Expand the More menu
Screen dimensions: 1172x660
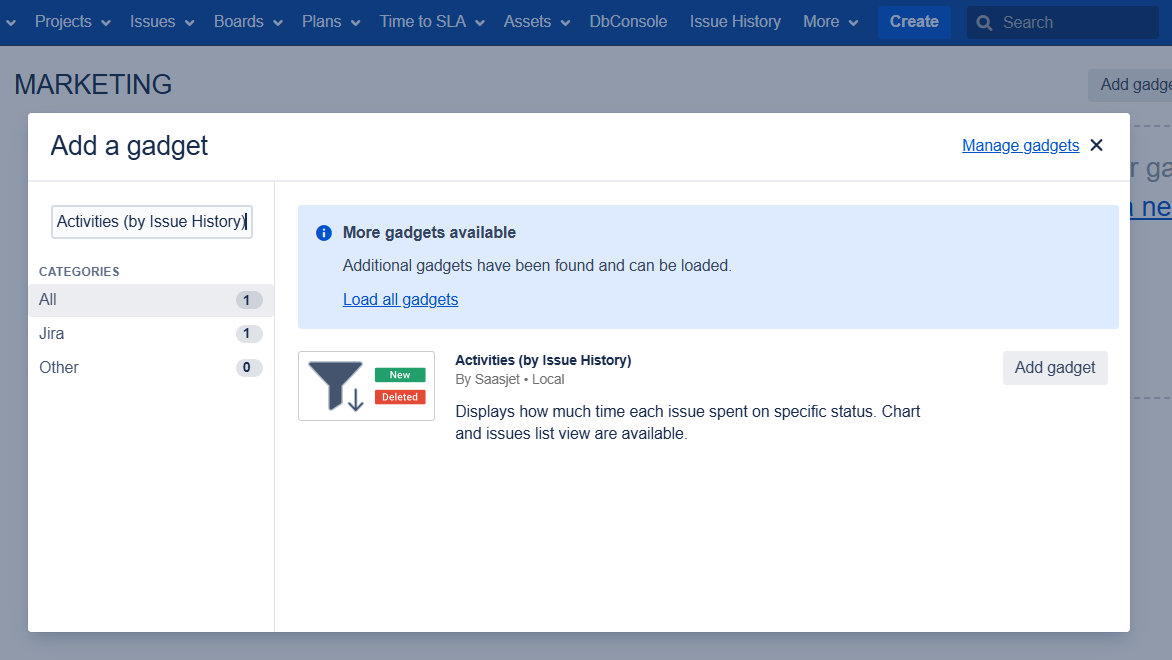point(830,22)
